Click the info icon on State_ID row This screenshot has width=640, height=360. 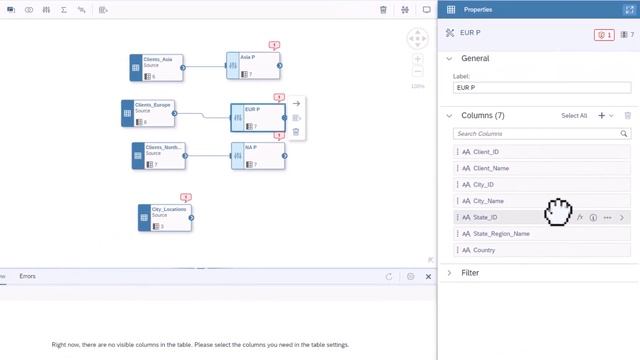[x=593, y=218]
